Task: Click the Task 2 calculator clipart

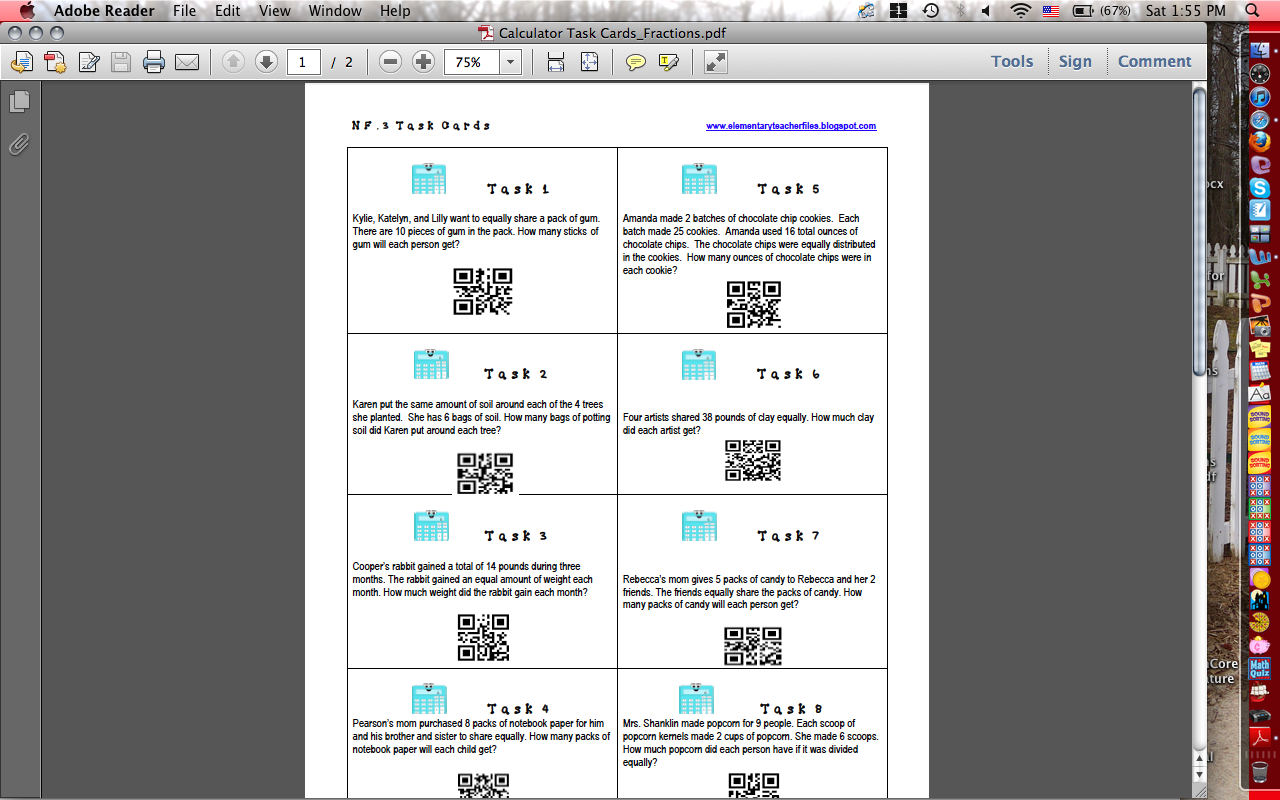Action: coord(431,364)
